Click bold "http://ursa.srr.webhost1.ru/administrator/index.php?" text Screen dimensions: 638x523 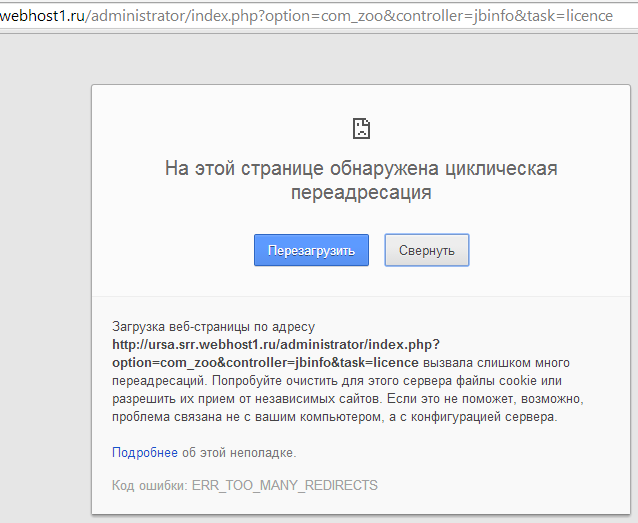[x=275, y=344]
